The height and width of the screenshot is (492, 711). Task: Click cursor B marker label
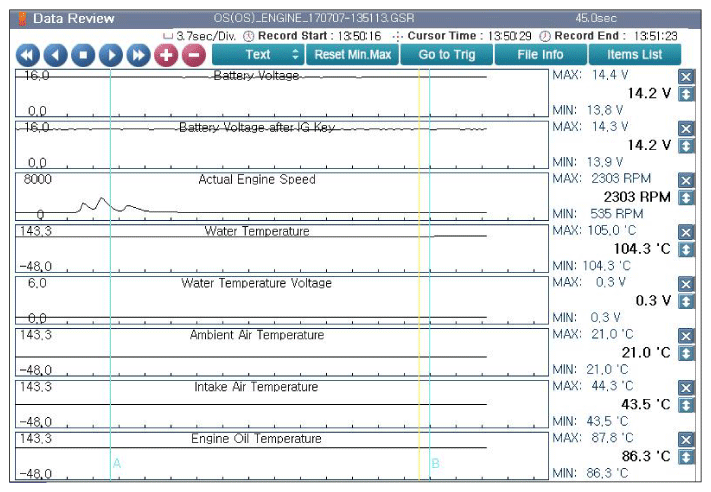pos(435,463)
